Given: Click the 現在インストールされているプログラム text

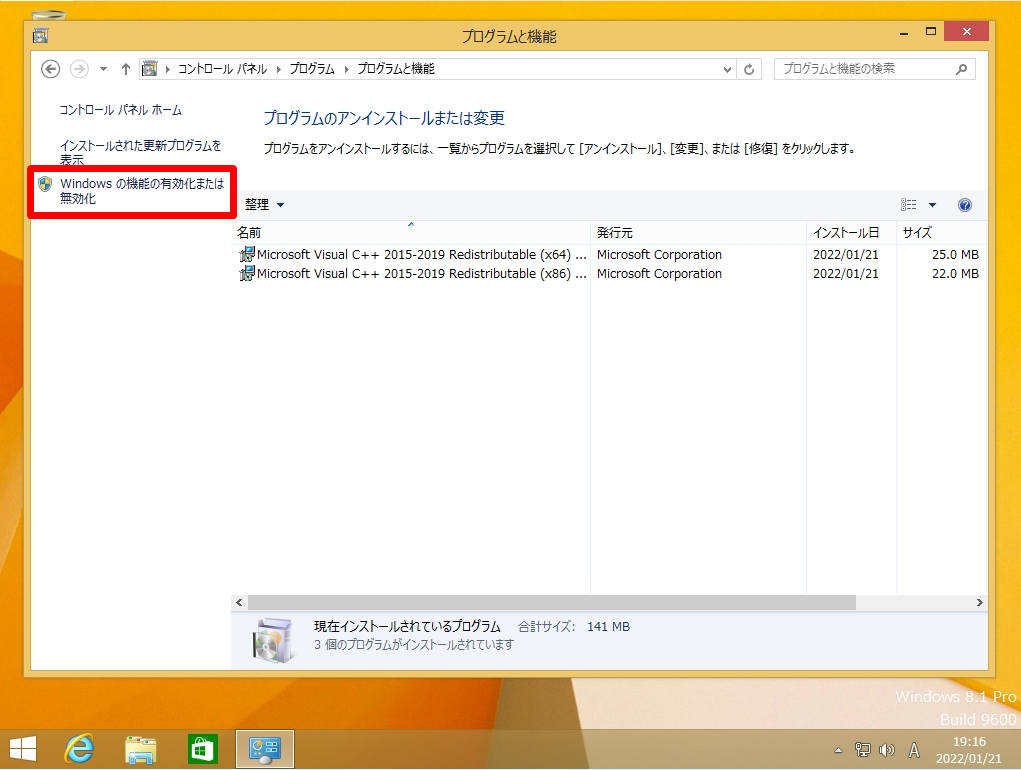Looking at the screenshot, I should [407, 626].
